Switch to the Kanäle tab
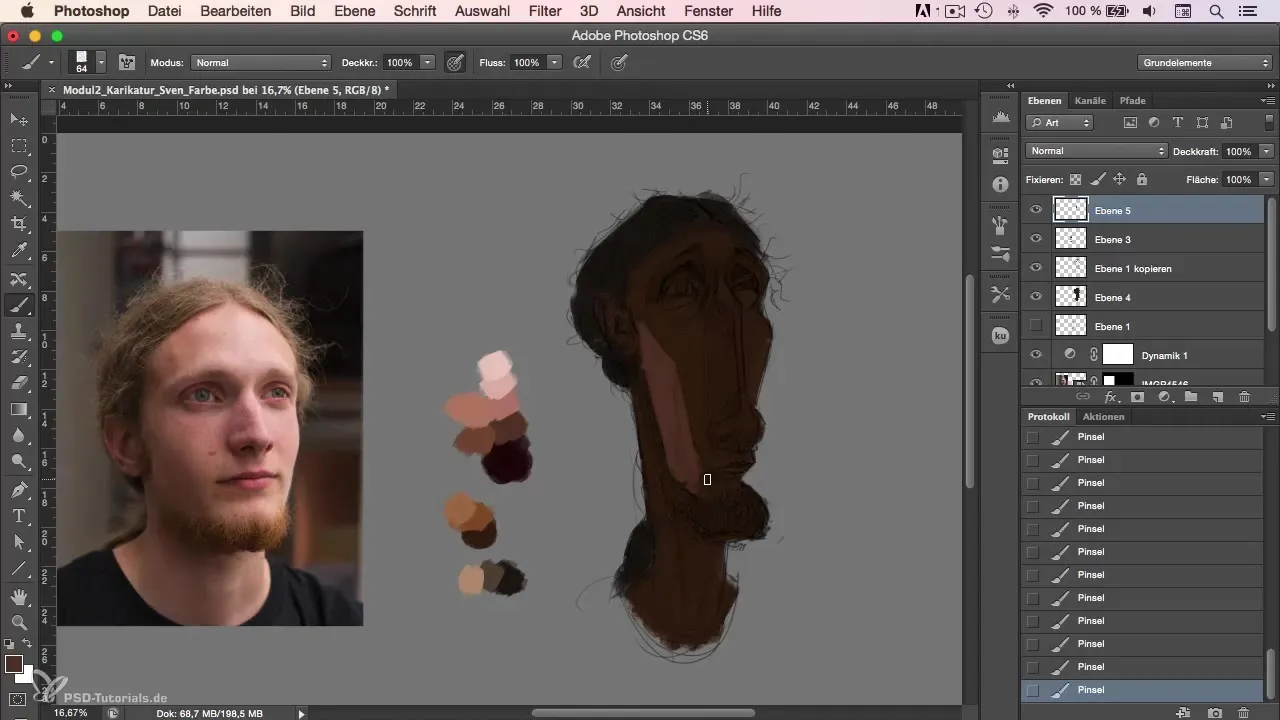Viewport: 1280px width, 720px height. click(1090, 101)
